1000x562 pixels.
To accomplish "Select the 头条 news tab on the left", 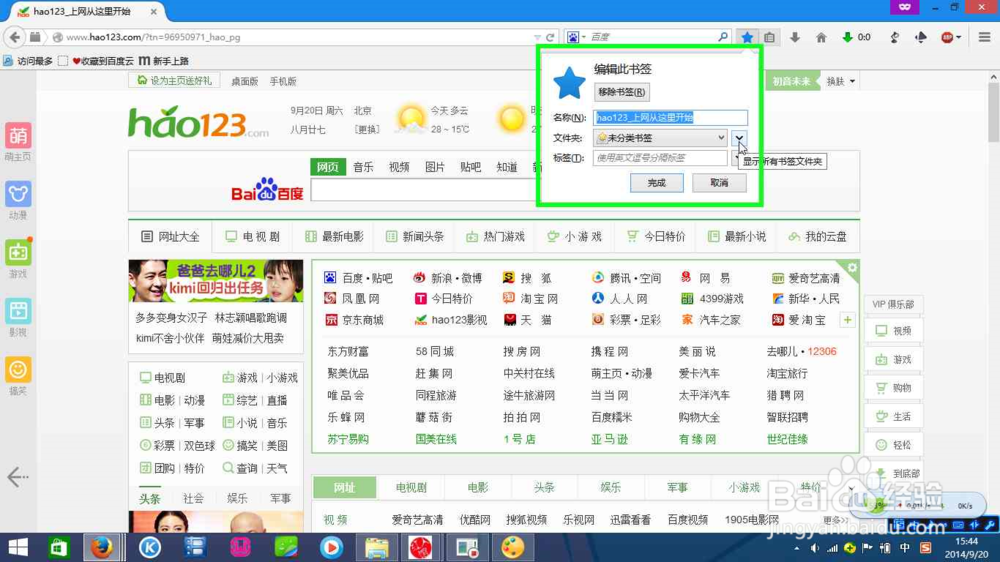I will (x=150, y=499).
